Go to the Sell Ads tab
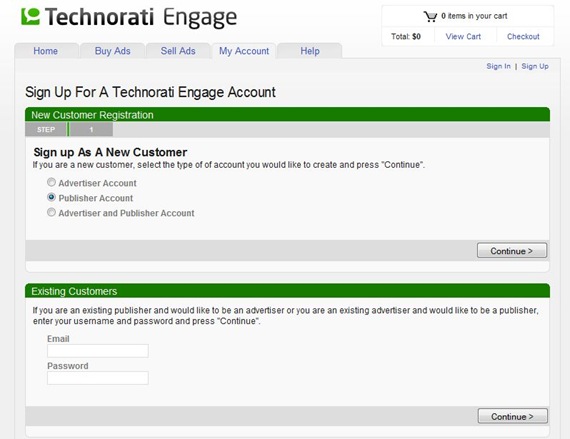570x439 pixels. click(178, 51)
